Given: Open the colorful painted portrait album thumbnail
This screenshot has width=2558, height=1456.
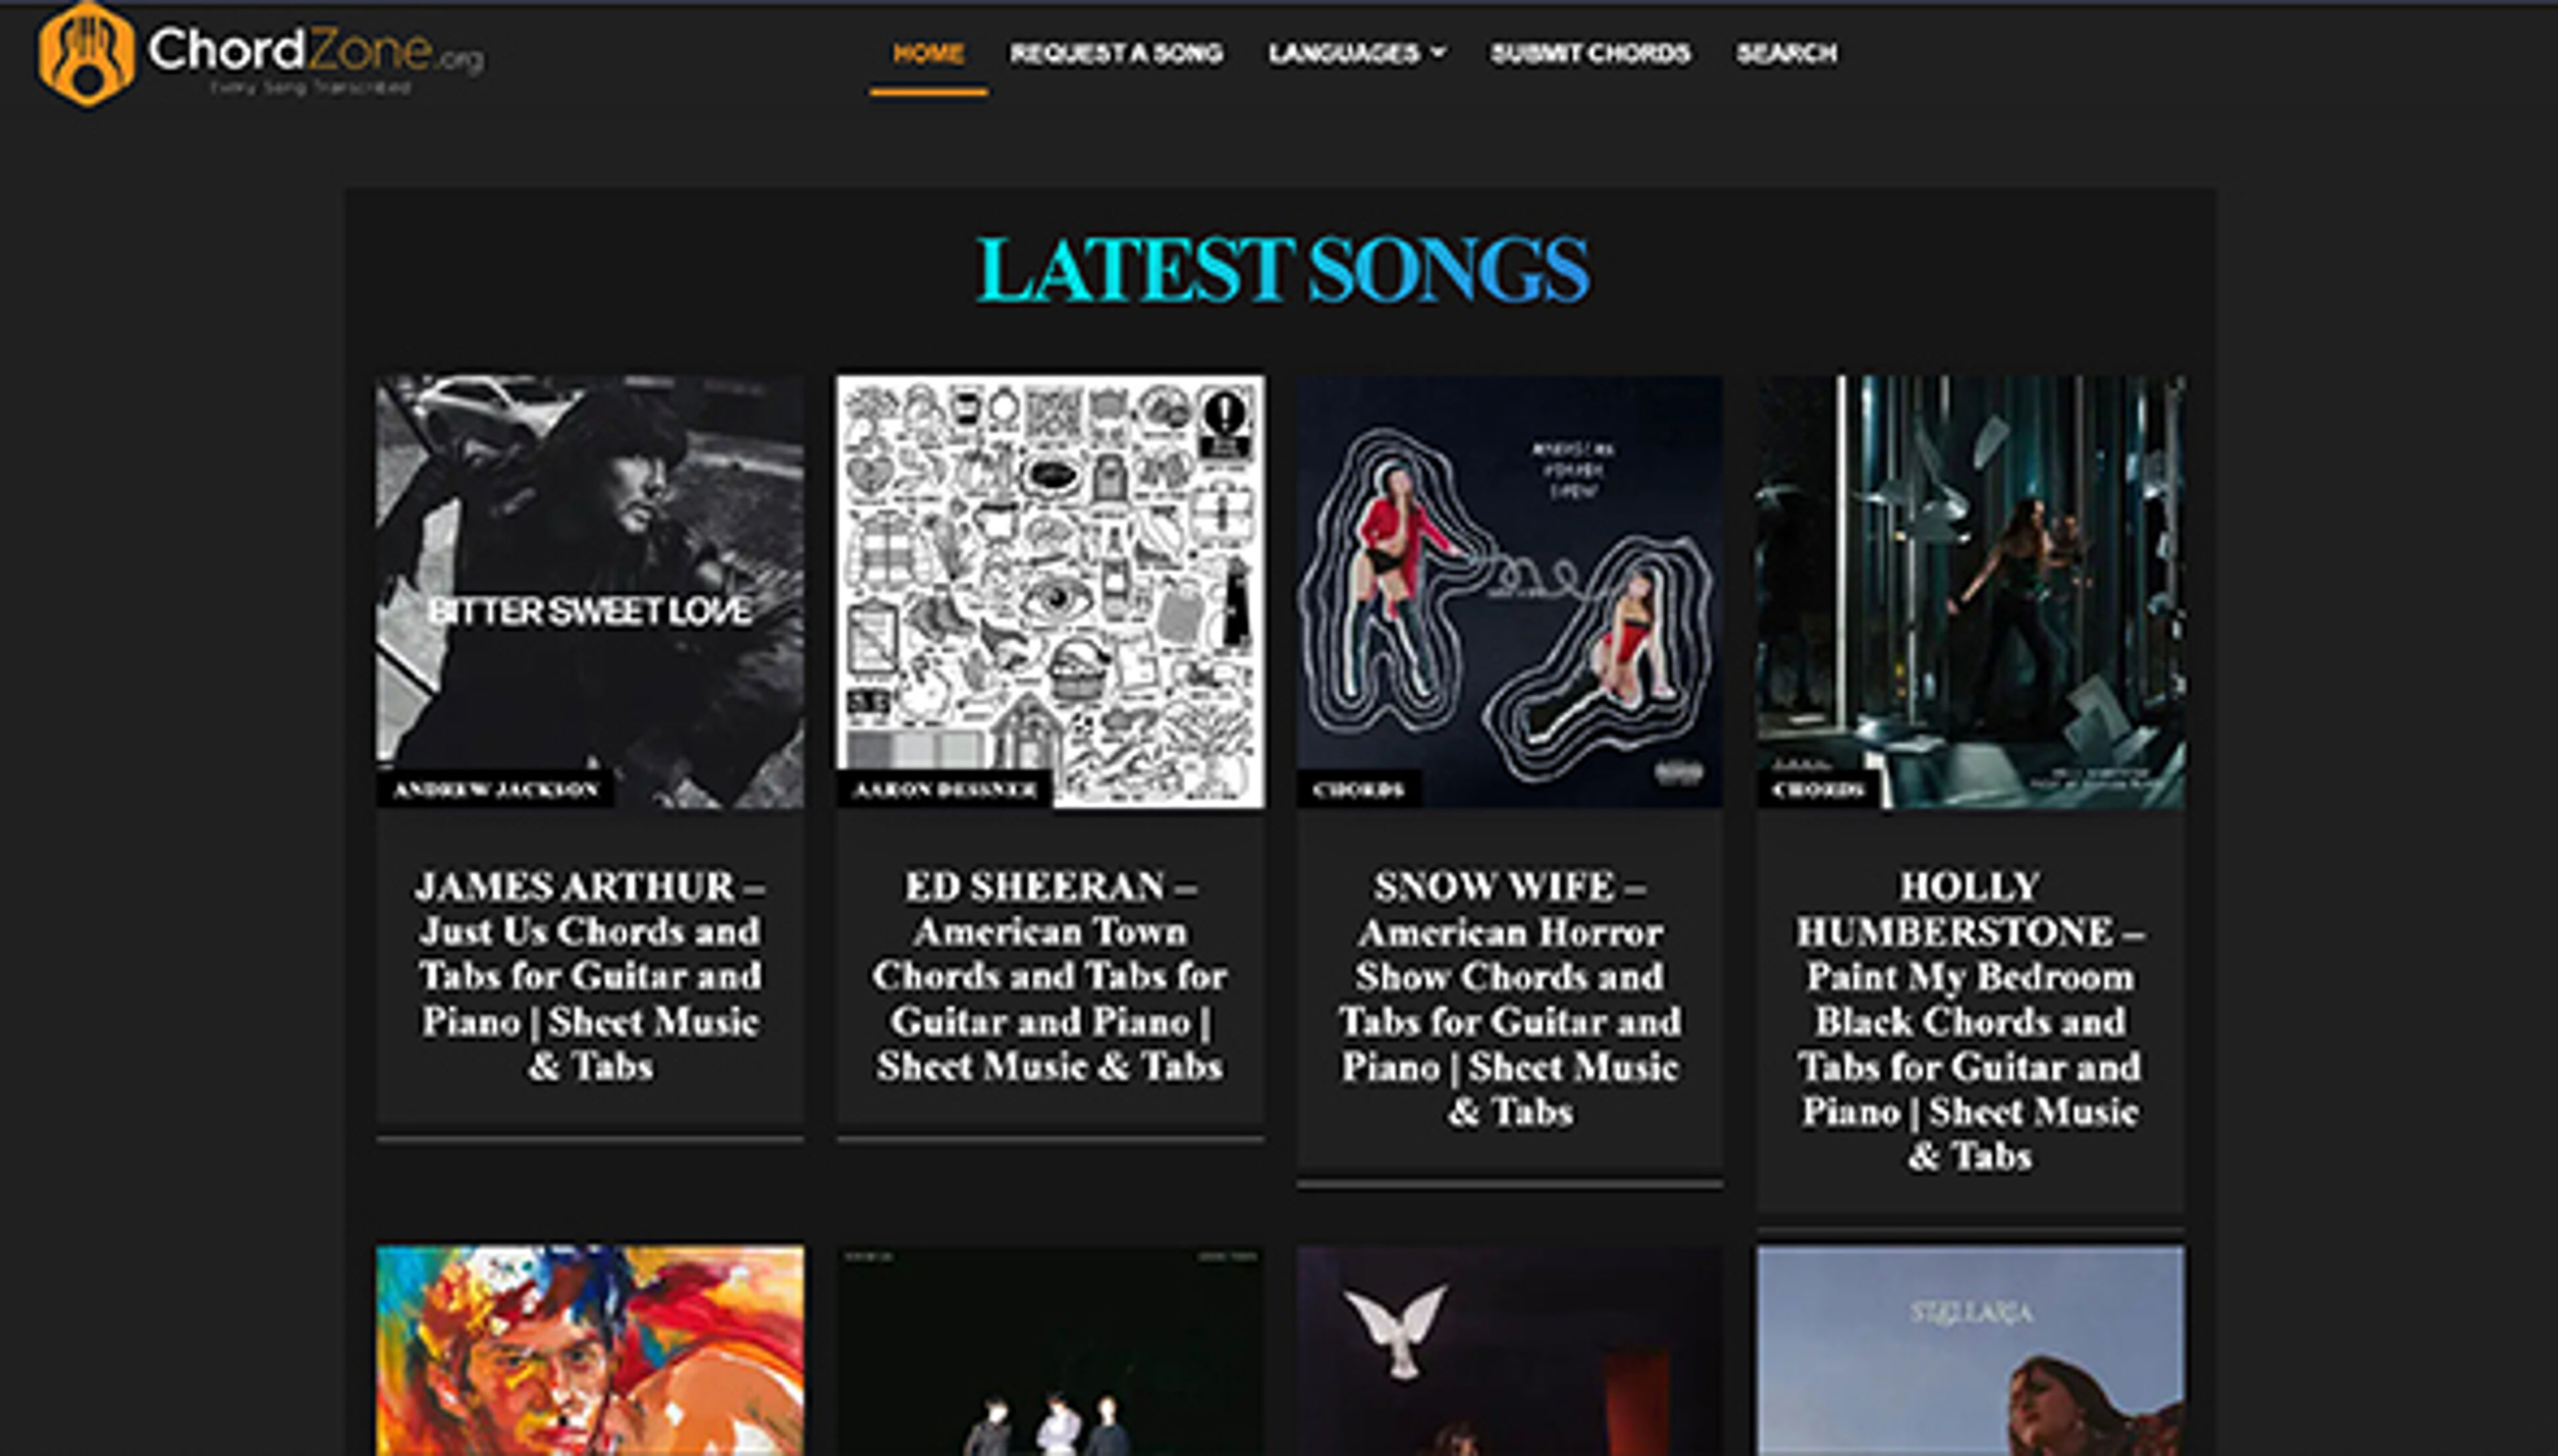Looking at the screenshot, I should (x=590, y=1350).
